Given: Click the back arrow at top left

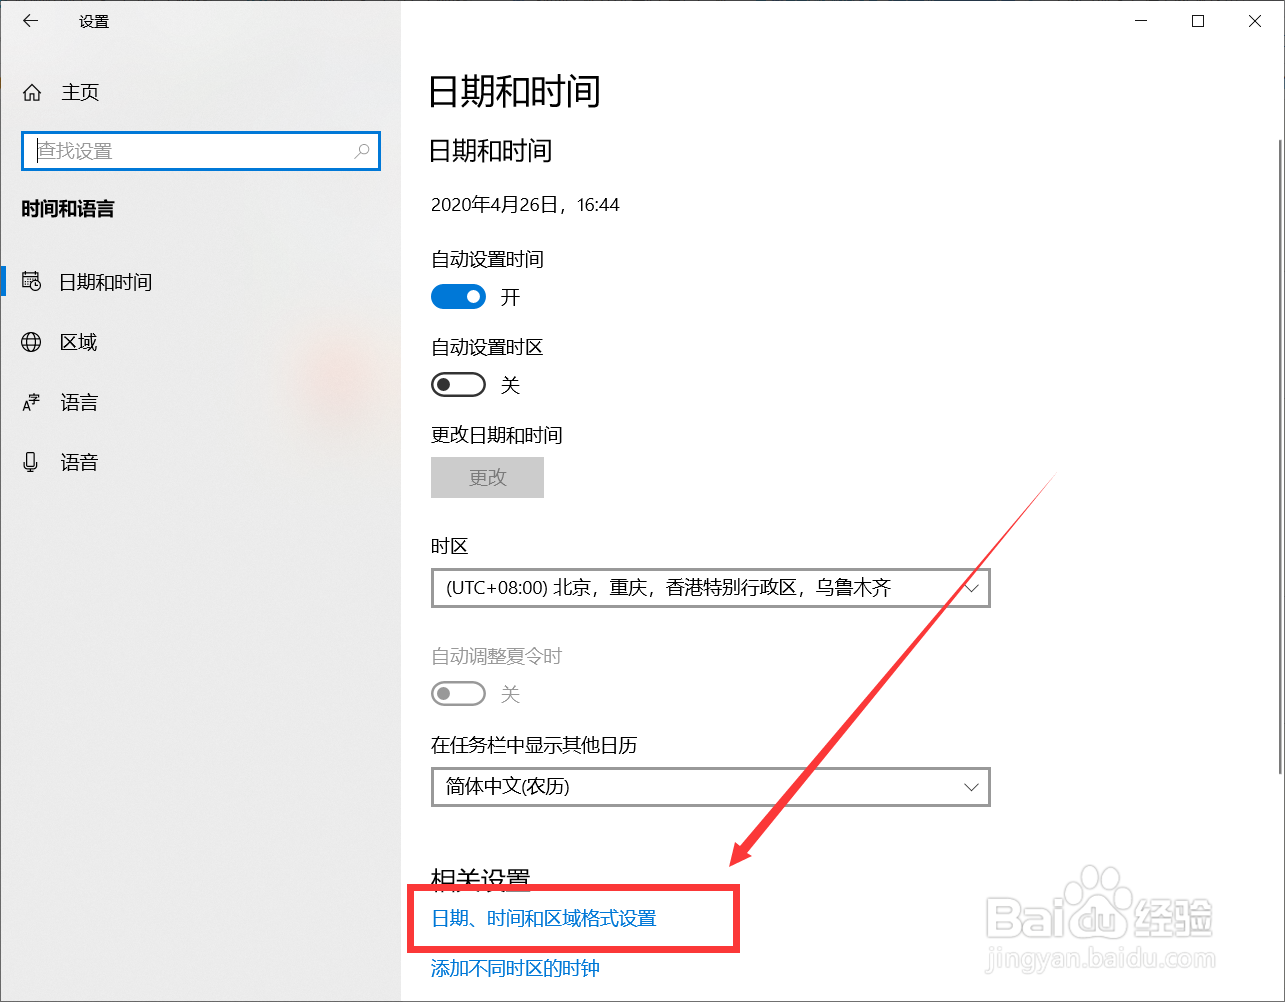Looking at the screenshot, I should click(x=29, y=20).
